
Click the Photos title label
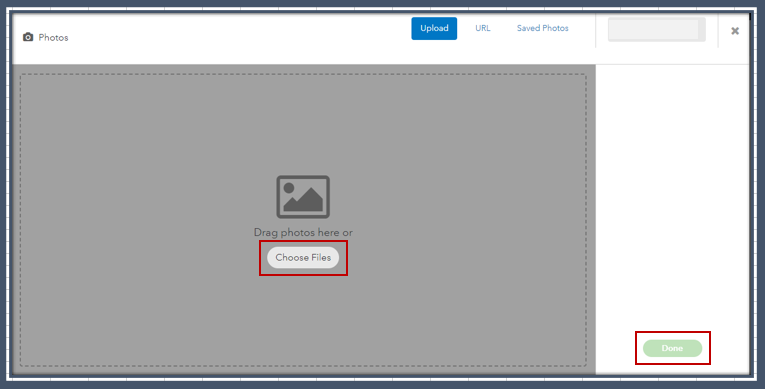[x=53, y=38]
